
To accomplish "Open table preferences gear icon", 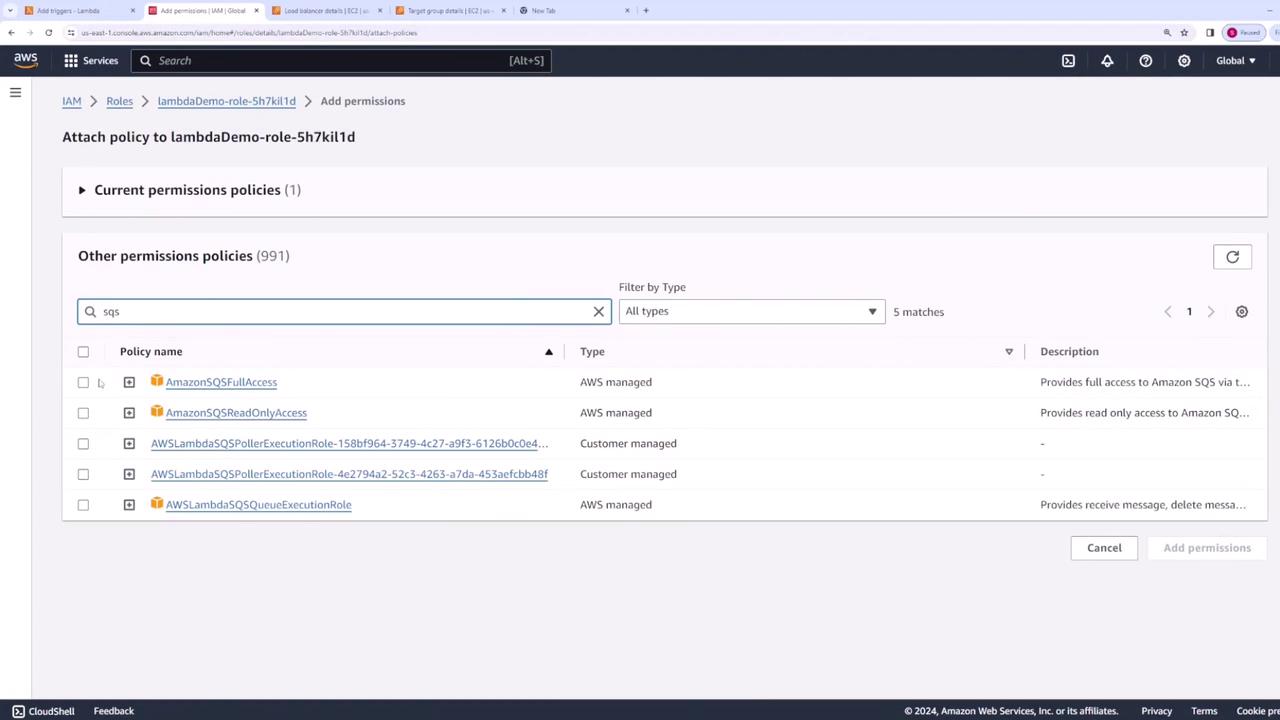I will (1242, 312).
